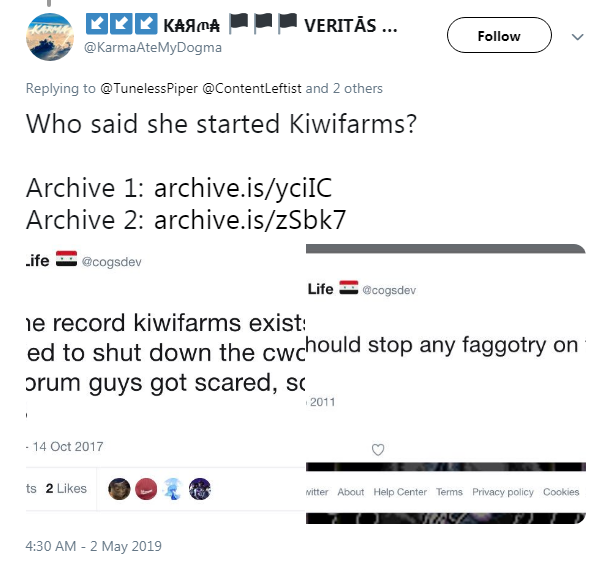Click Syrian flag in left embedded tweet
This screenshot has height=568, width=605.
point(66,259)
